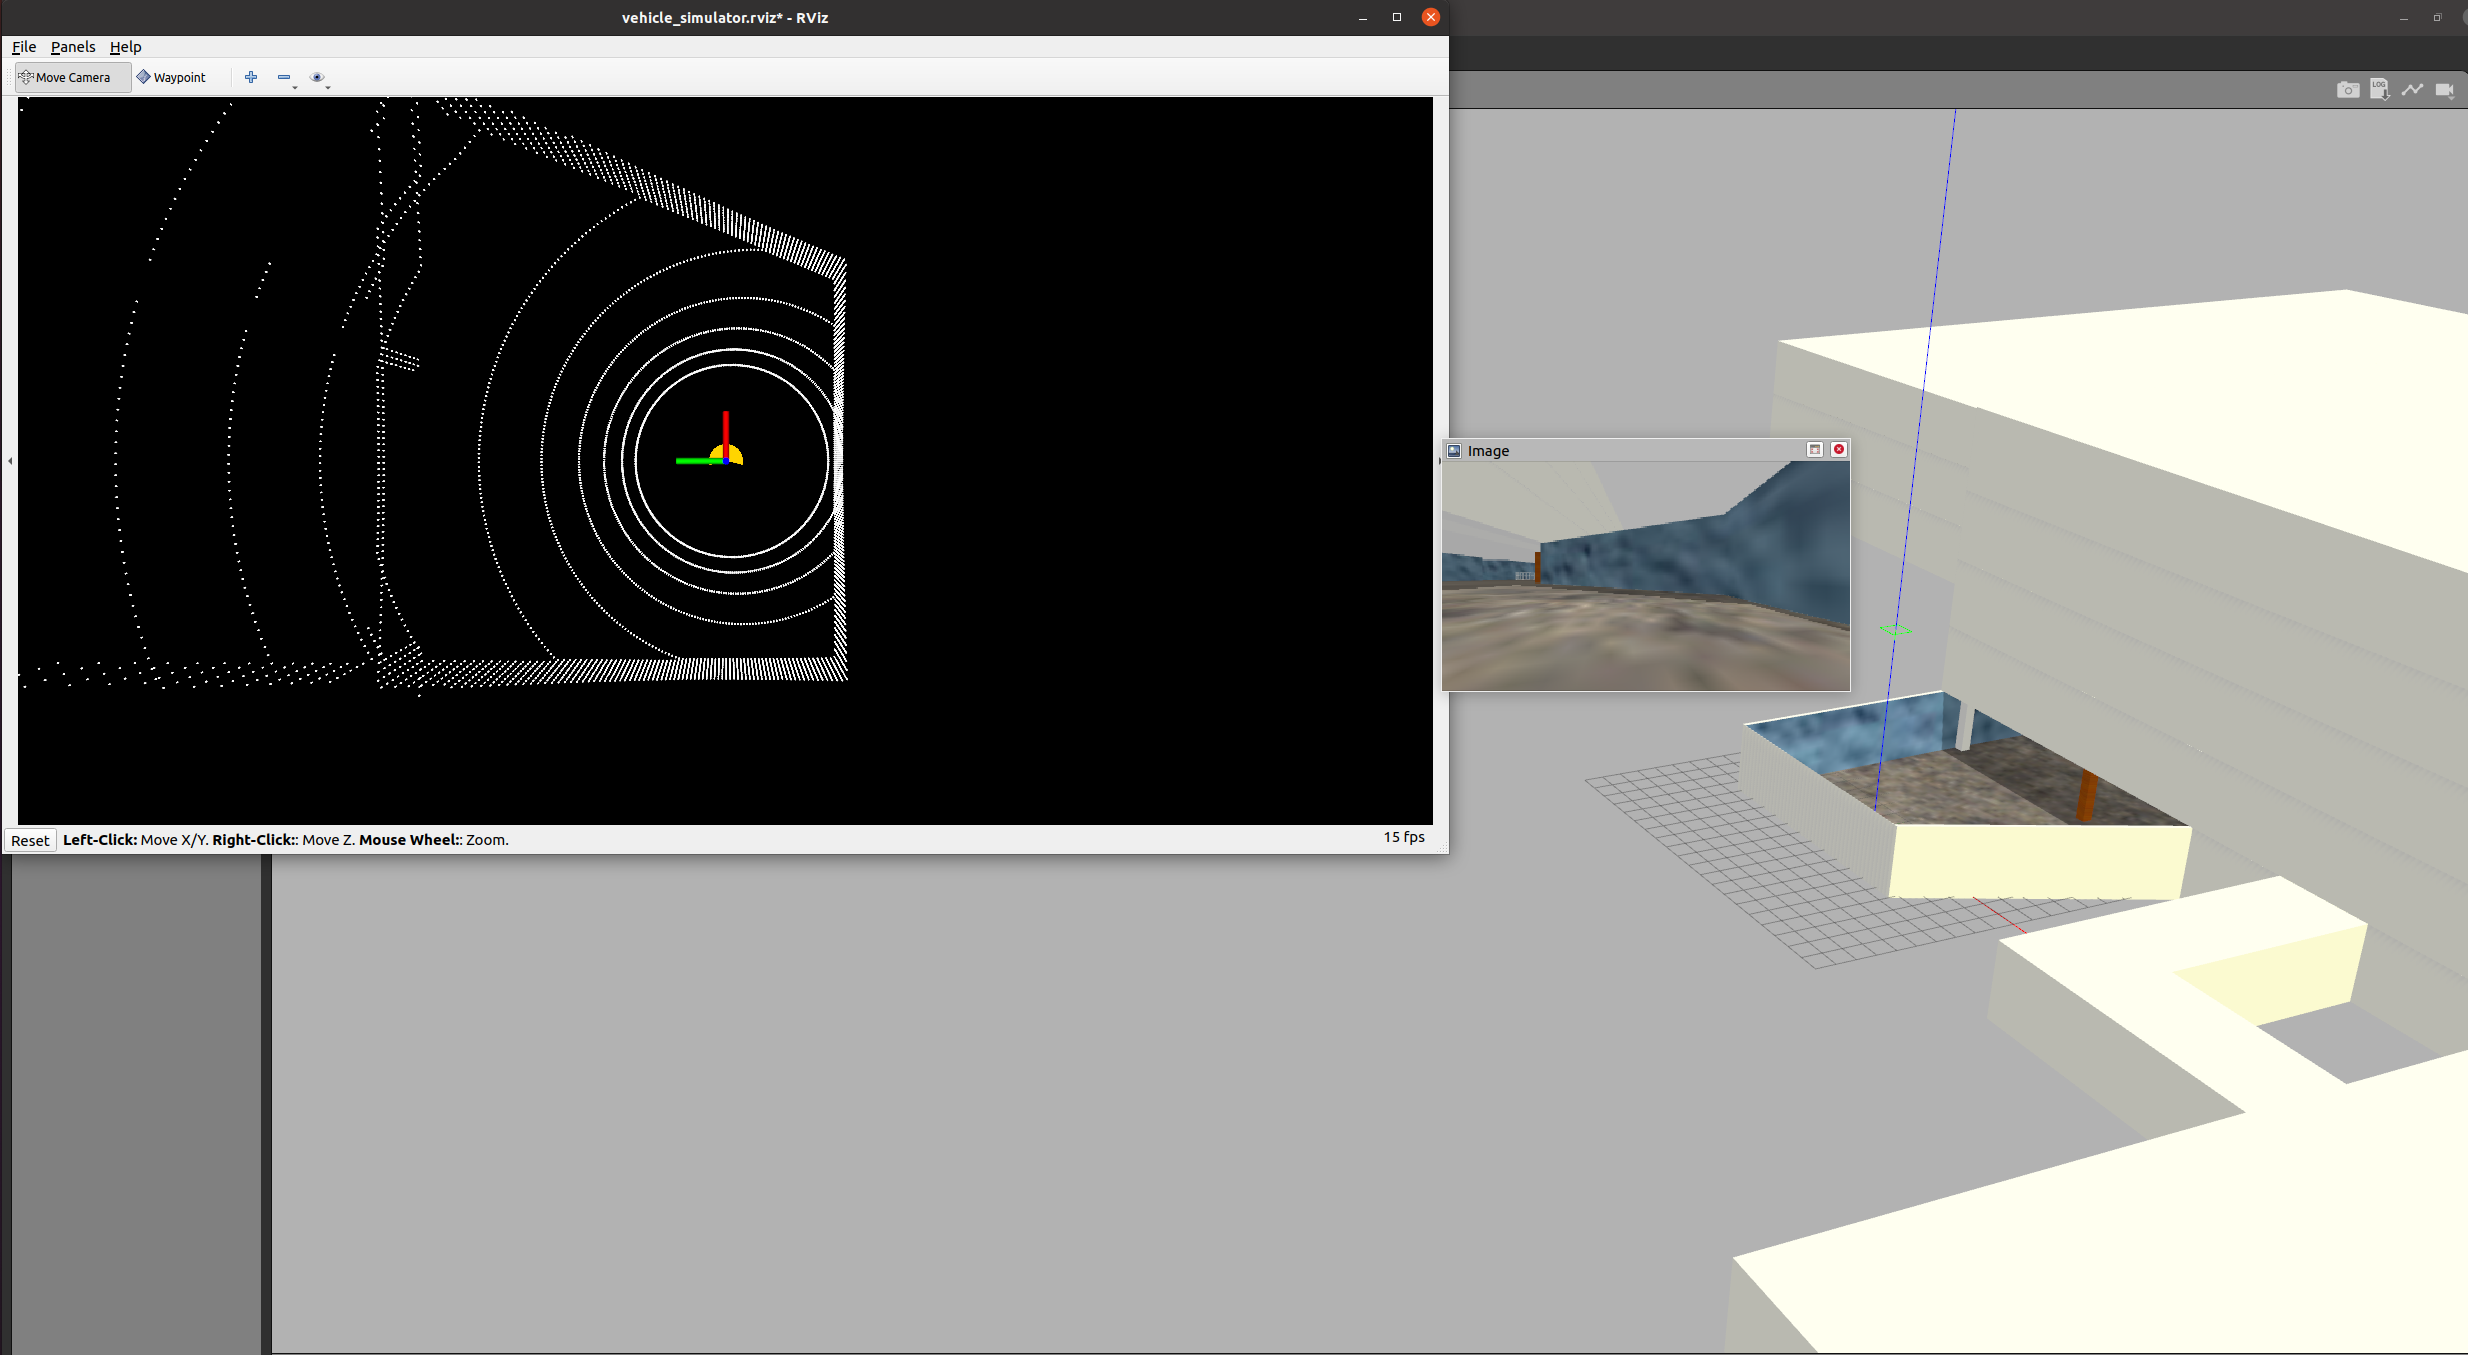Open the plot line-graph icon
This screenshot has height=1355, width=2468.
(x=2412, y=90)
